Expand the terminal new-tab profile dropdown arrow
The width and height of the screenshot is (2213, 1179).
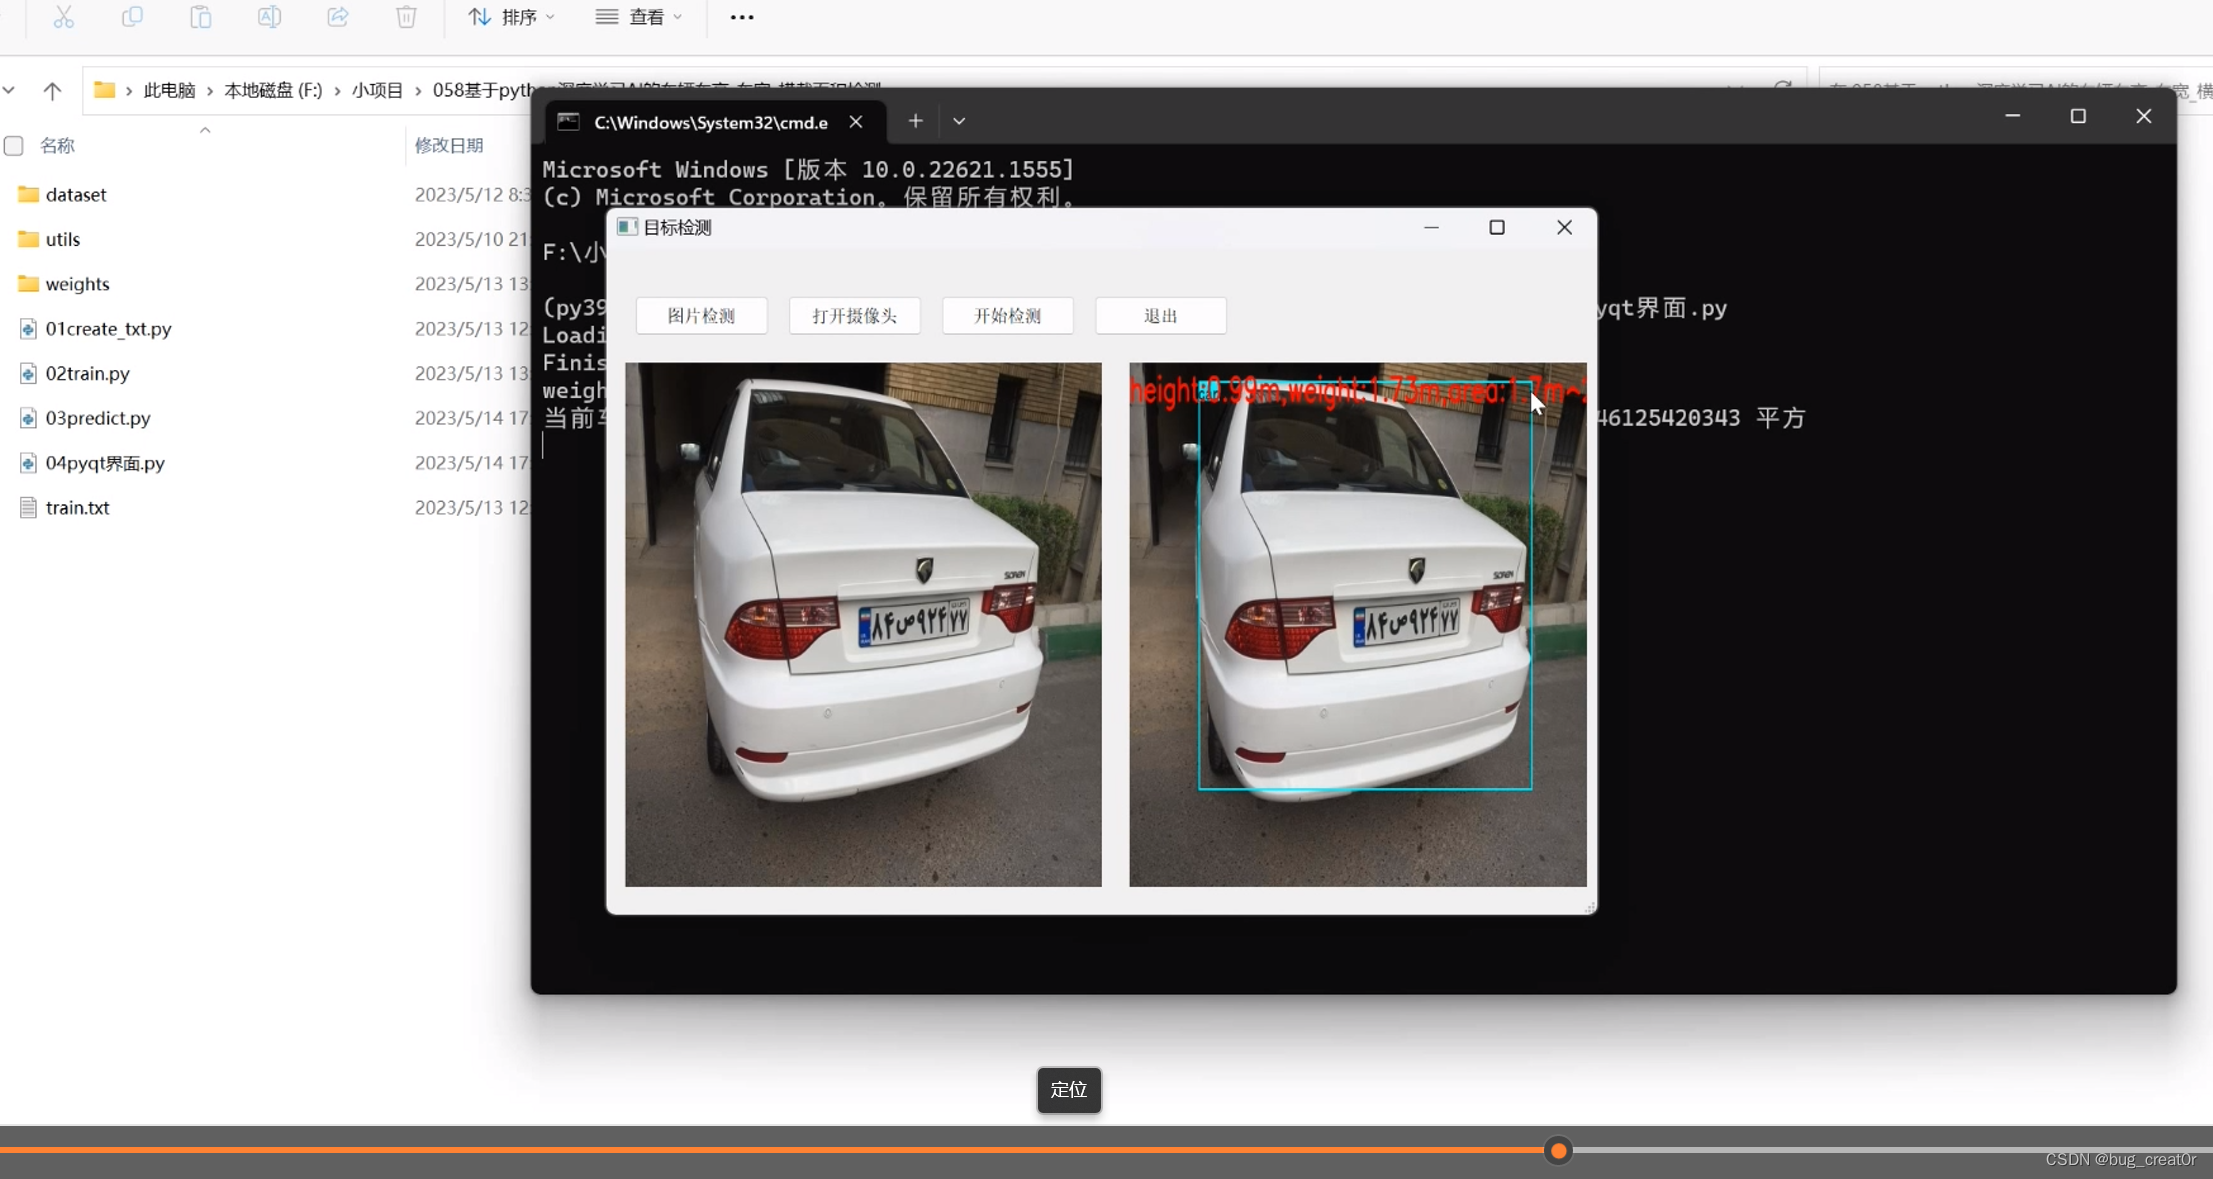959,121
